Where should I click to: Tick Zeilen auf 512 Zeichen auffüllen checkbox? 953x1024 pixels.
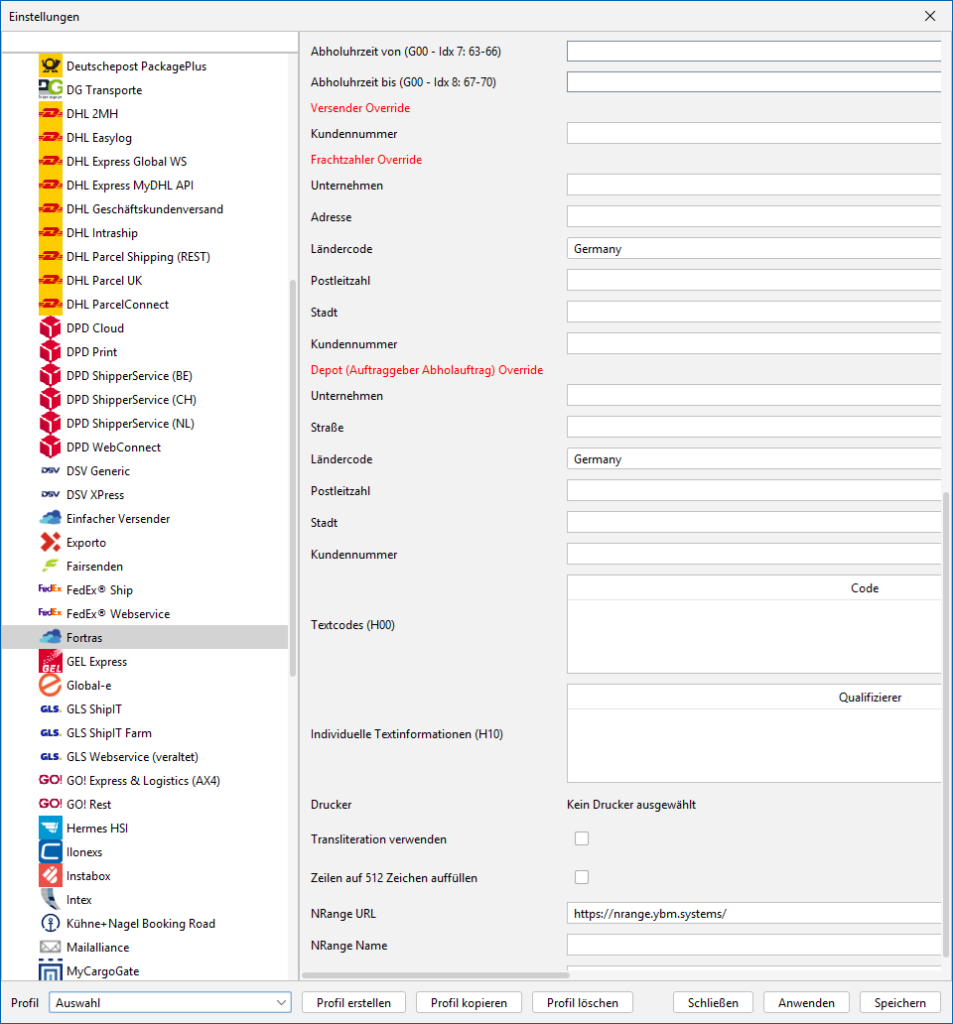pos(581,877)
